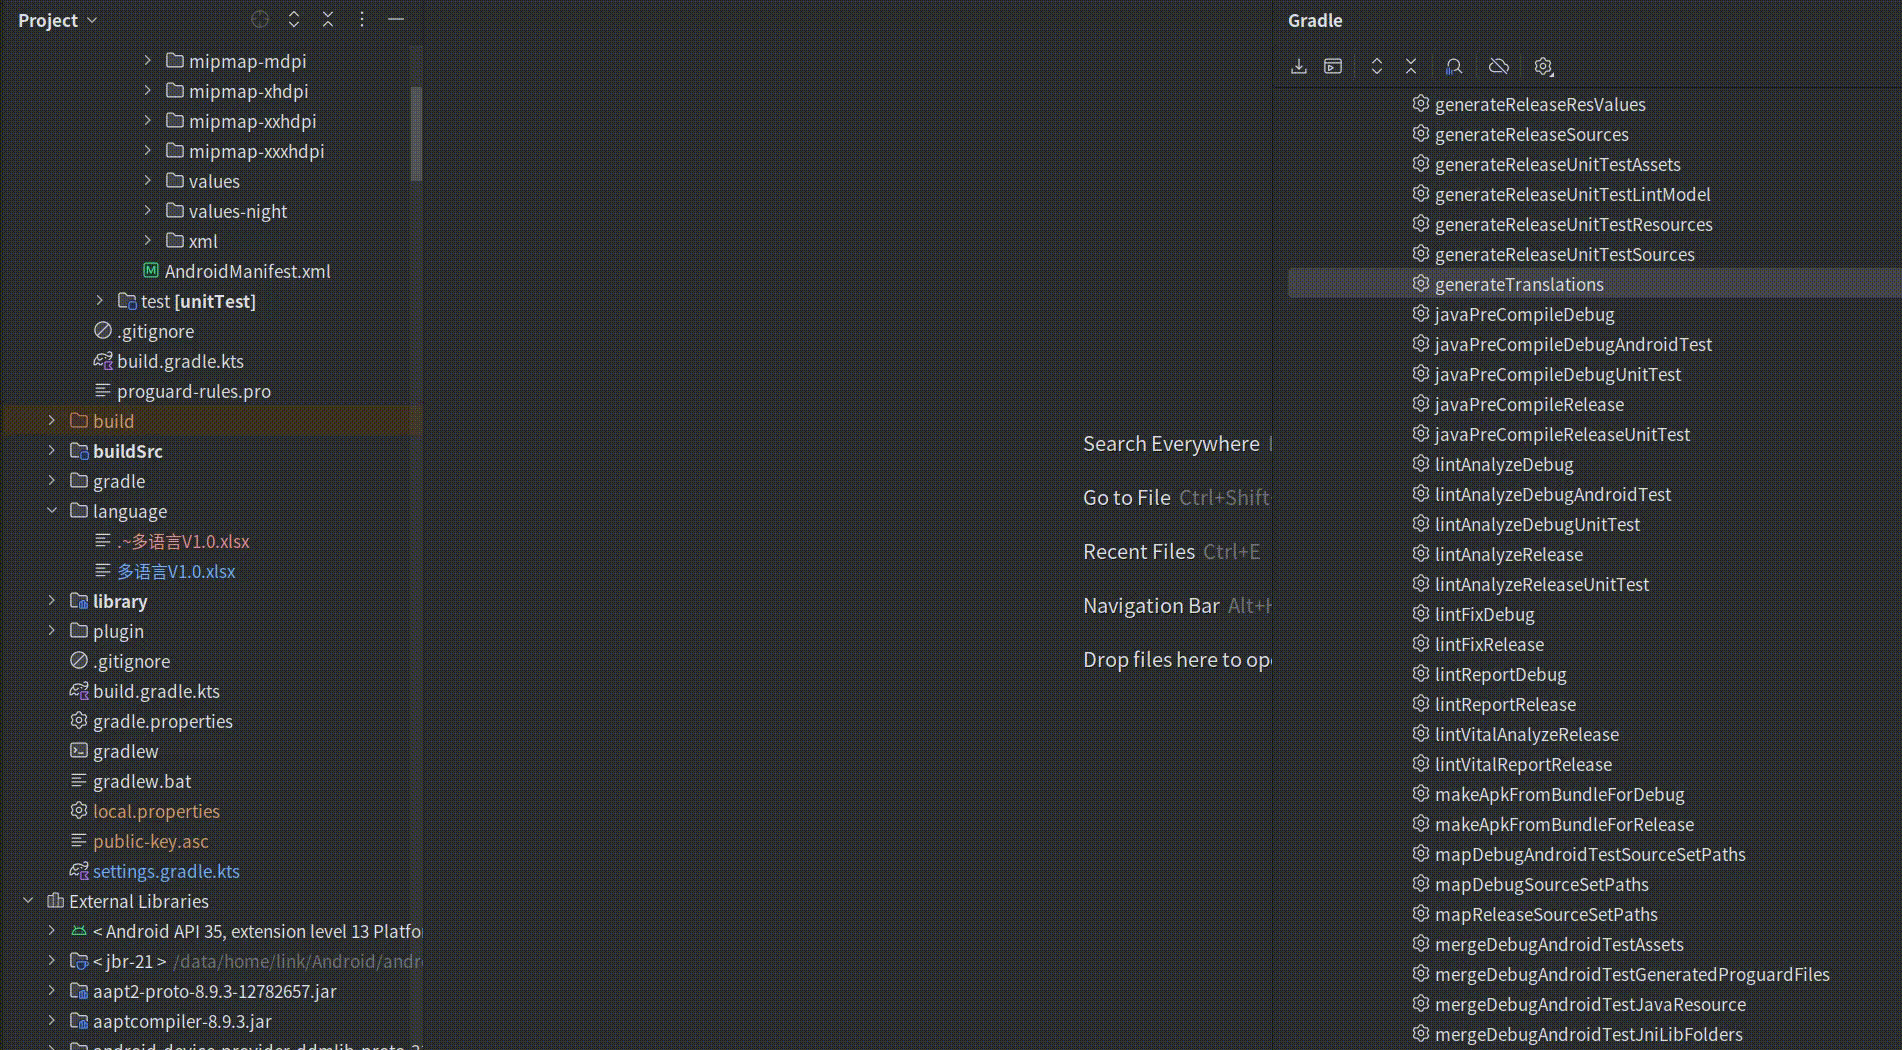Expand all in Project panel
Screen dimensions: 1902x1050
[294, 19]
